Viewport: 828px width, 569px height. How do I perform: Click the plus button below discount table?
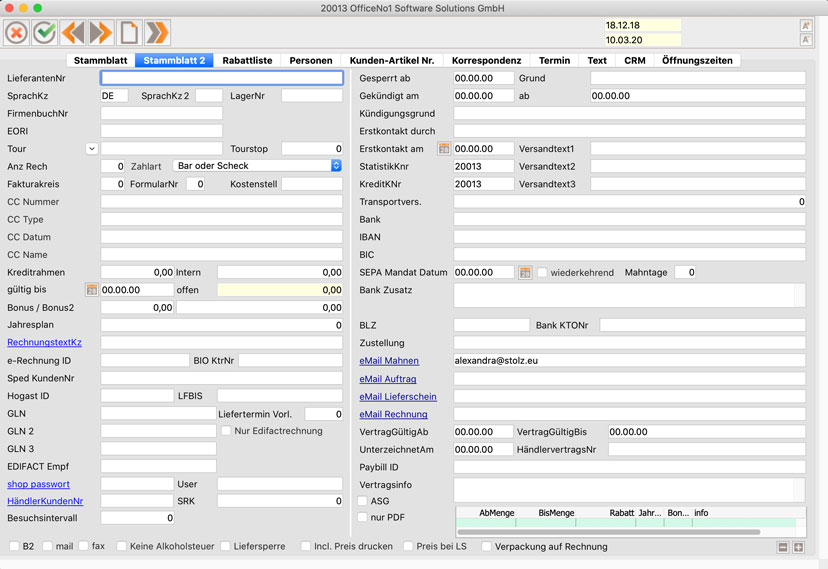point(798,547)
